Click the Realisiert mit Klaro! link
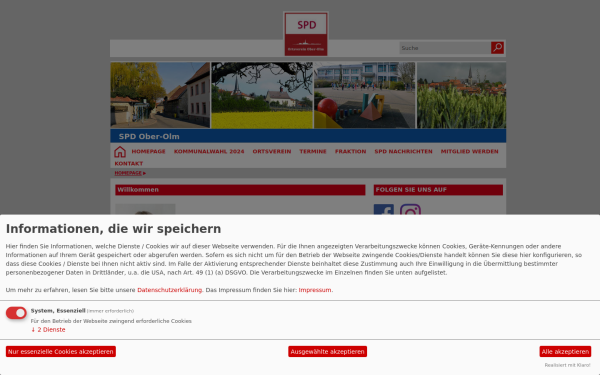 tap(567, 365)
